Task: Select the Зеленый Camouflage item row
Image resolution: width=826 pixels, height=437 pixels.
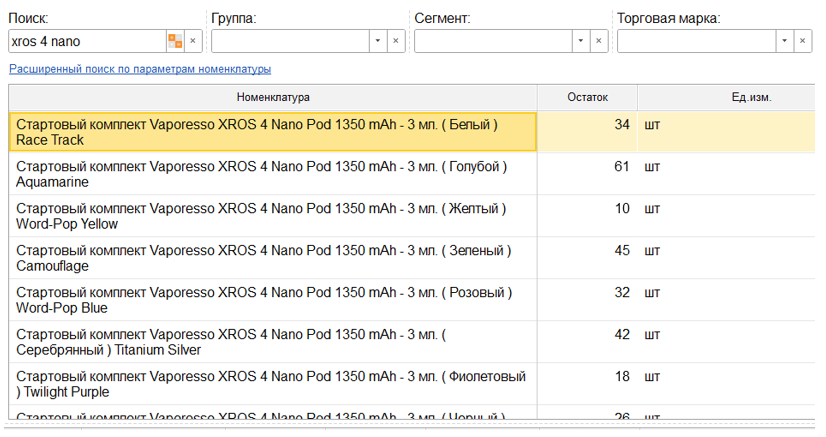Action: pyautogui.click(x=272, y=258)
